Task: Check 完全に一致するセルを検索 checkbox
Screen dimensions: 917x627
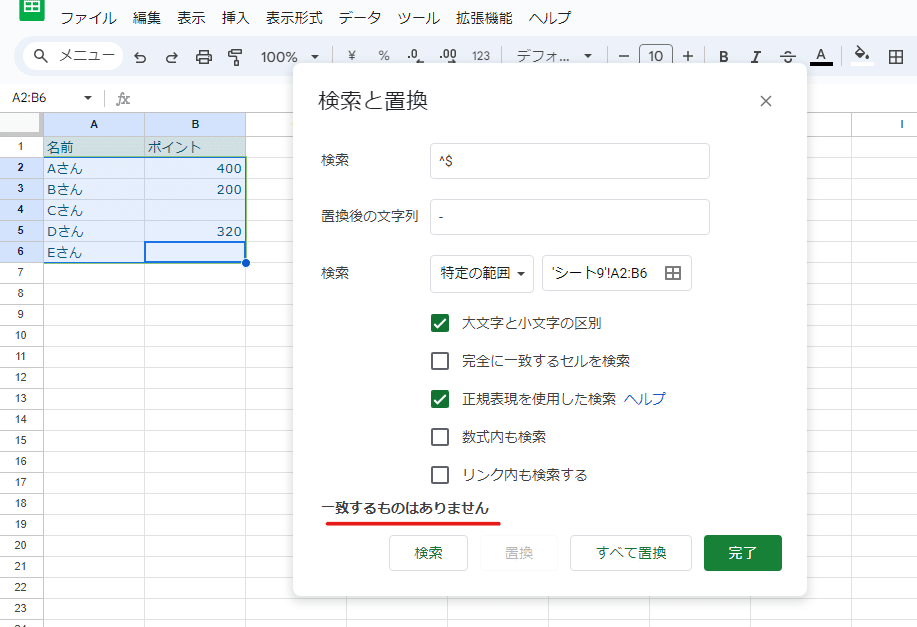Action: tap(440, 361)
